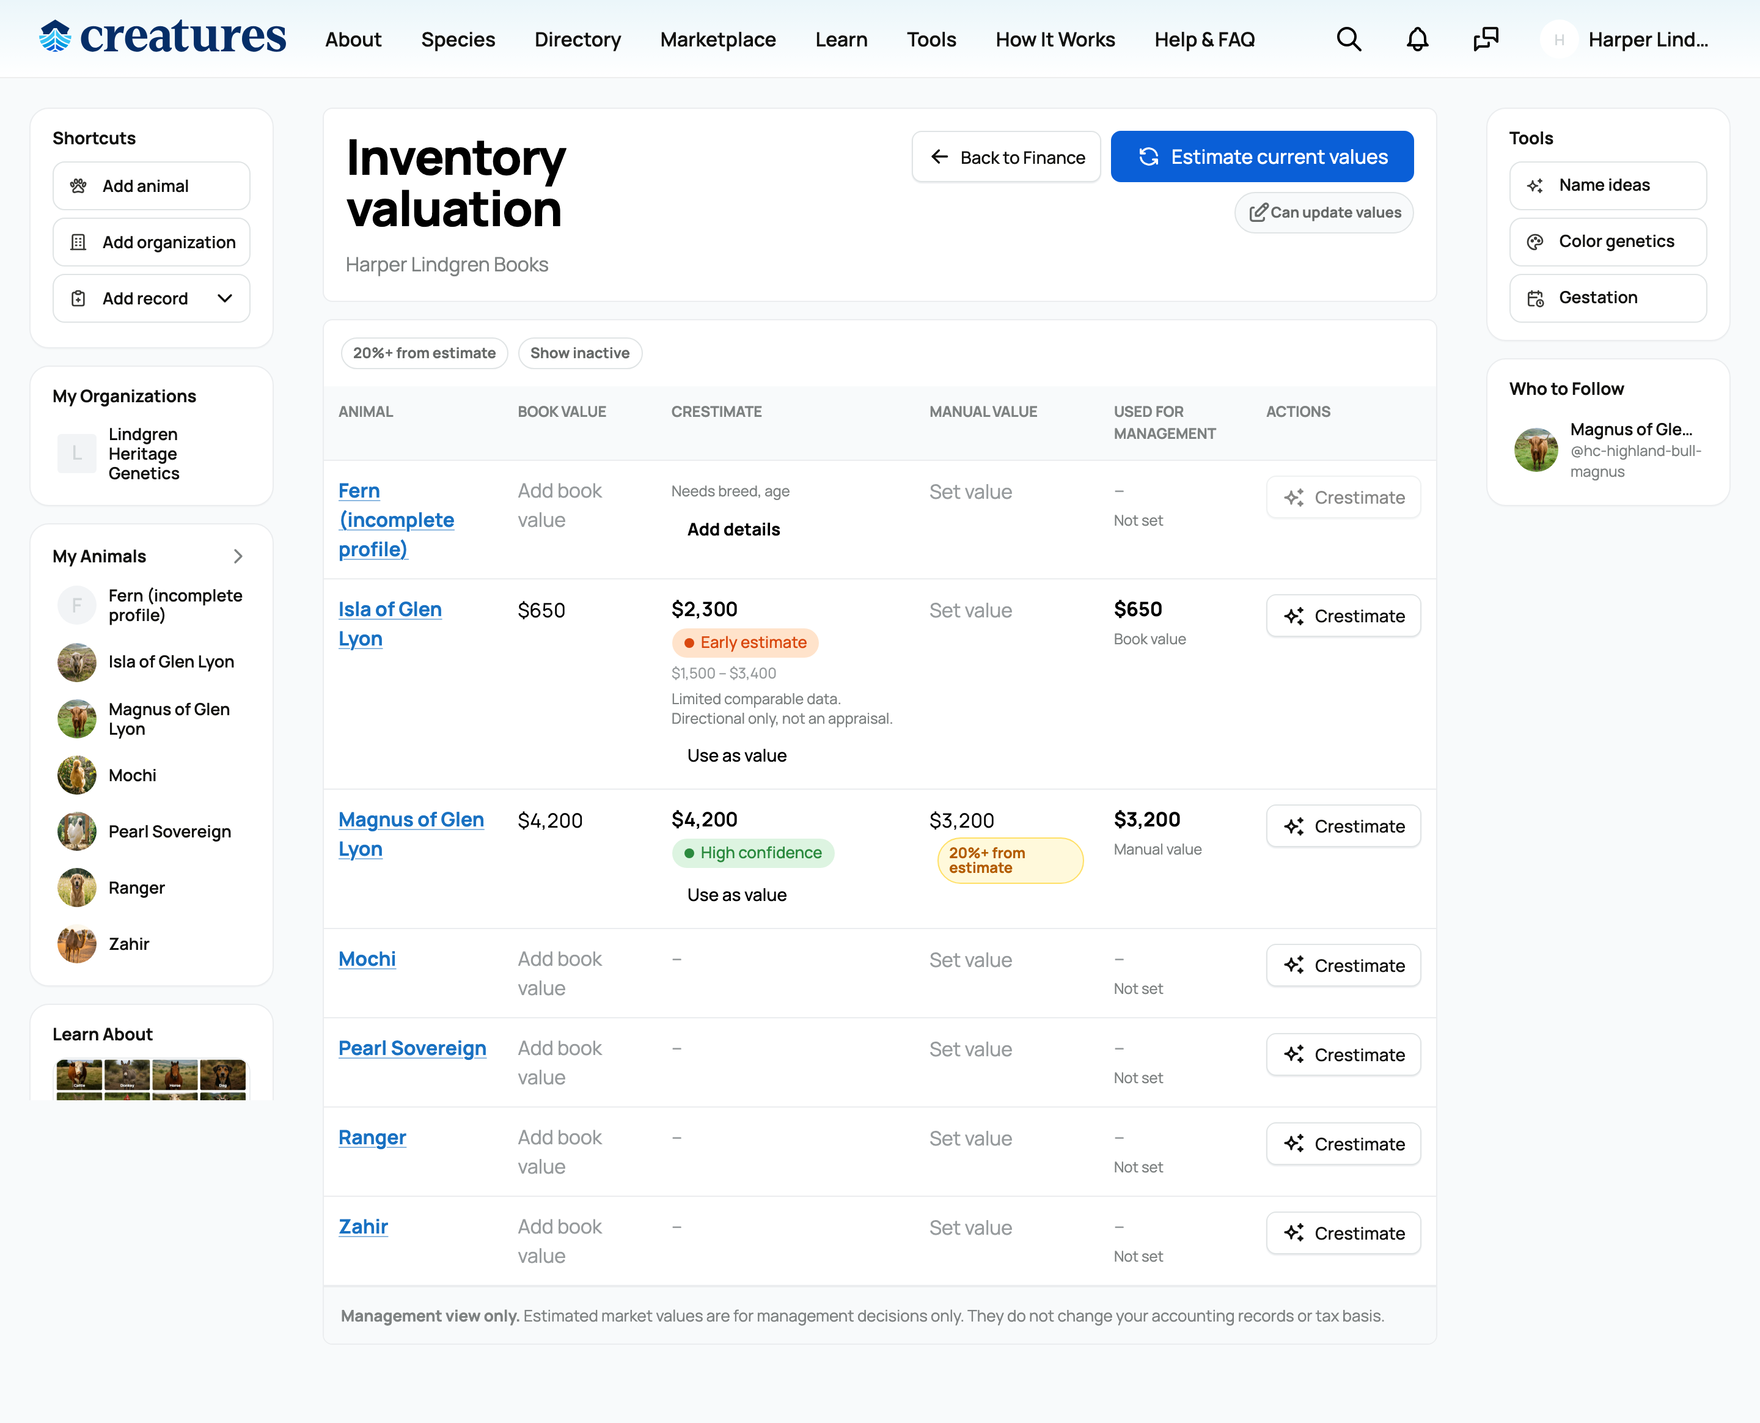The image size is (1760, 1423).
Task: Click Estimate current values button
Action: coord(1262,157)
